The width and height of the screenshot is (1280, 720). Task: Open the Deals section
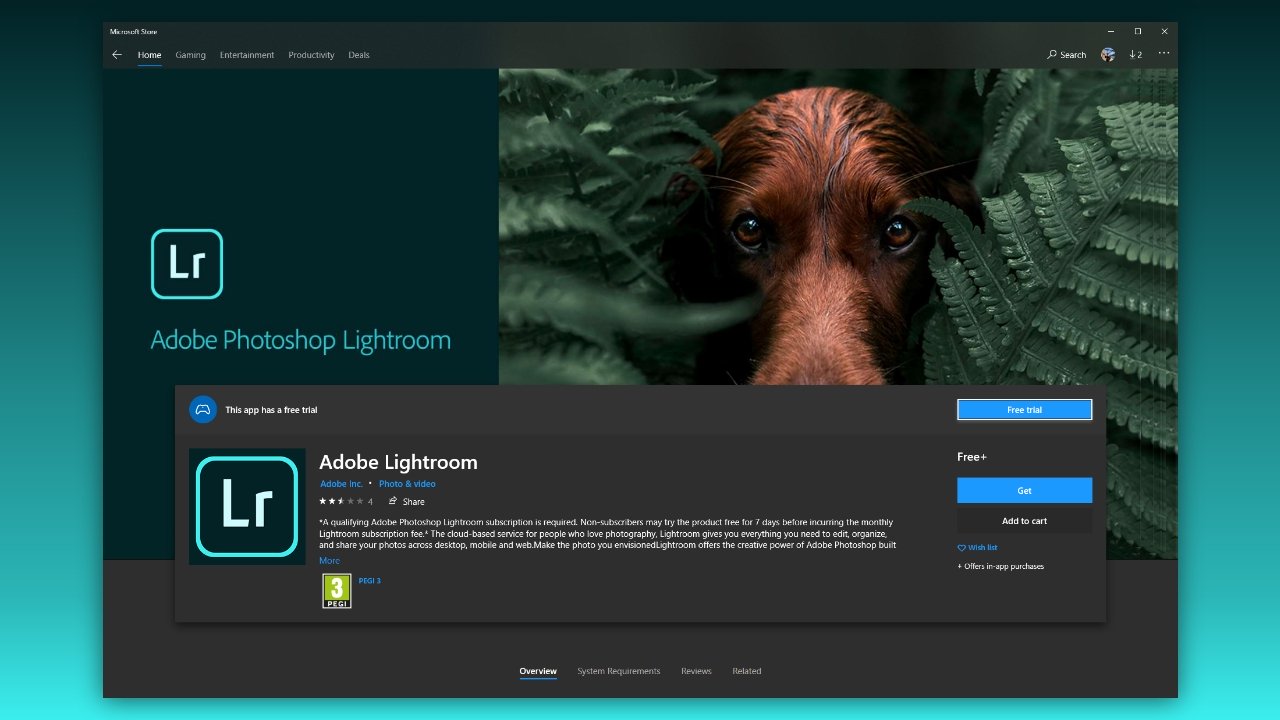(x=358, y=55)
